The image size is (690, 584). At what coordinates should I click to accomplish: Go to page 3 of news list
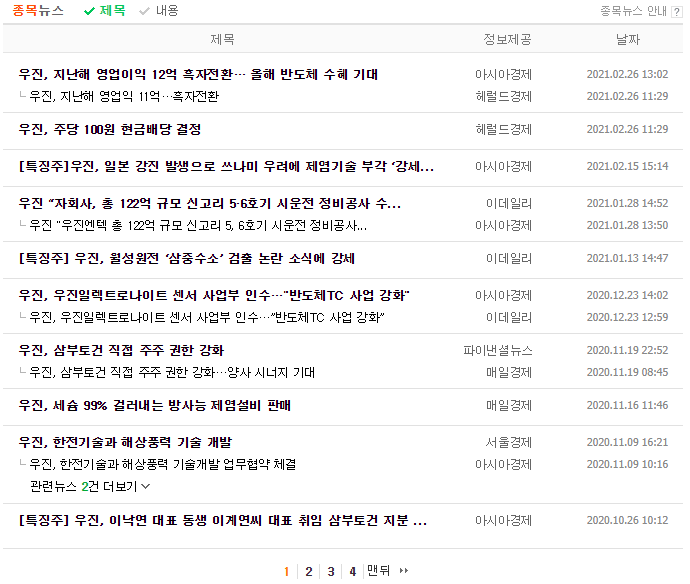click(331, 571)
